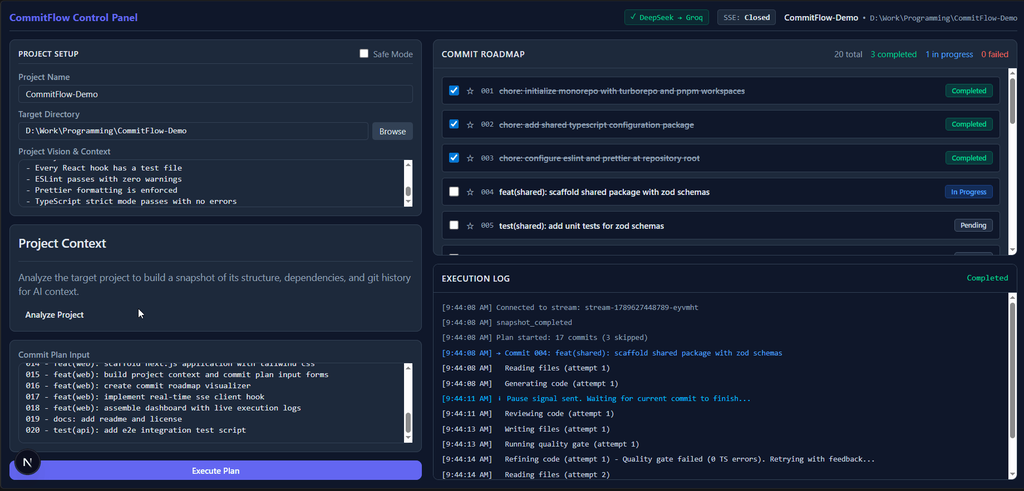The width and height of the screenshot is (1024, 491).
Task: Star commit 002 shared typescript configuration
Action: [x=470, y=124]
